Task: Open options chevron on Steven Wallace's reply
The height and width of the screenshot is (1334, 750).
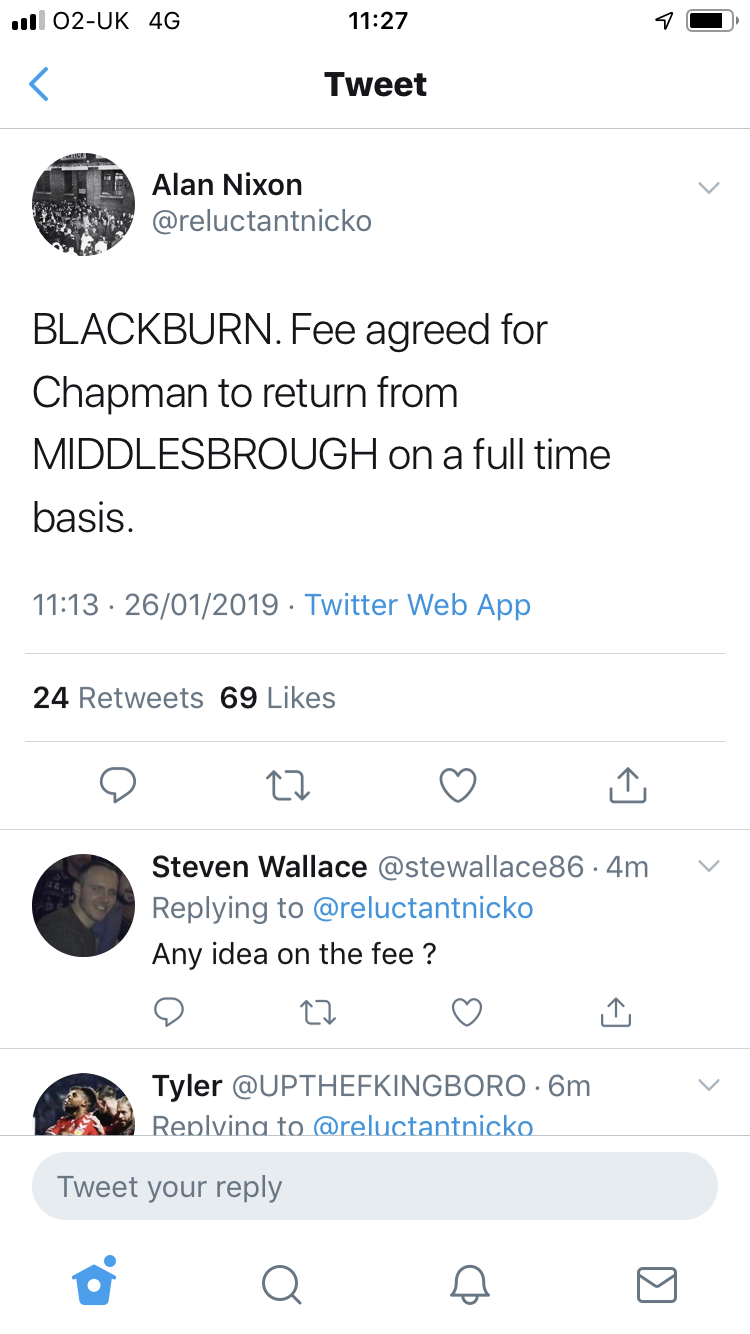Action: click(709, 866)
